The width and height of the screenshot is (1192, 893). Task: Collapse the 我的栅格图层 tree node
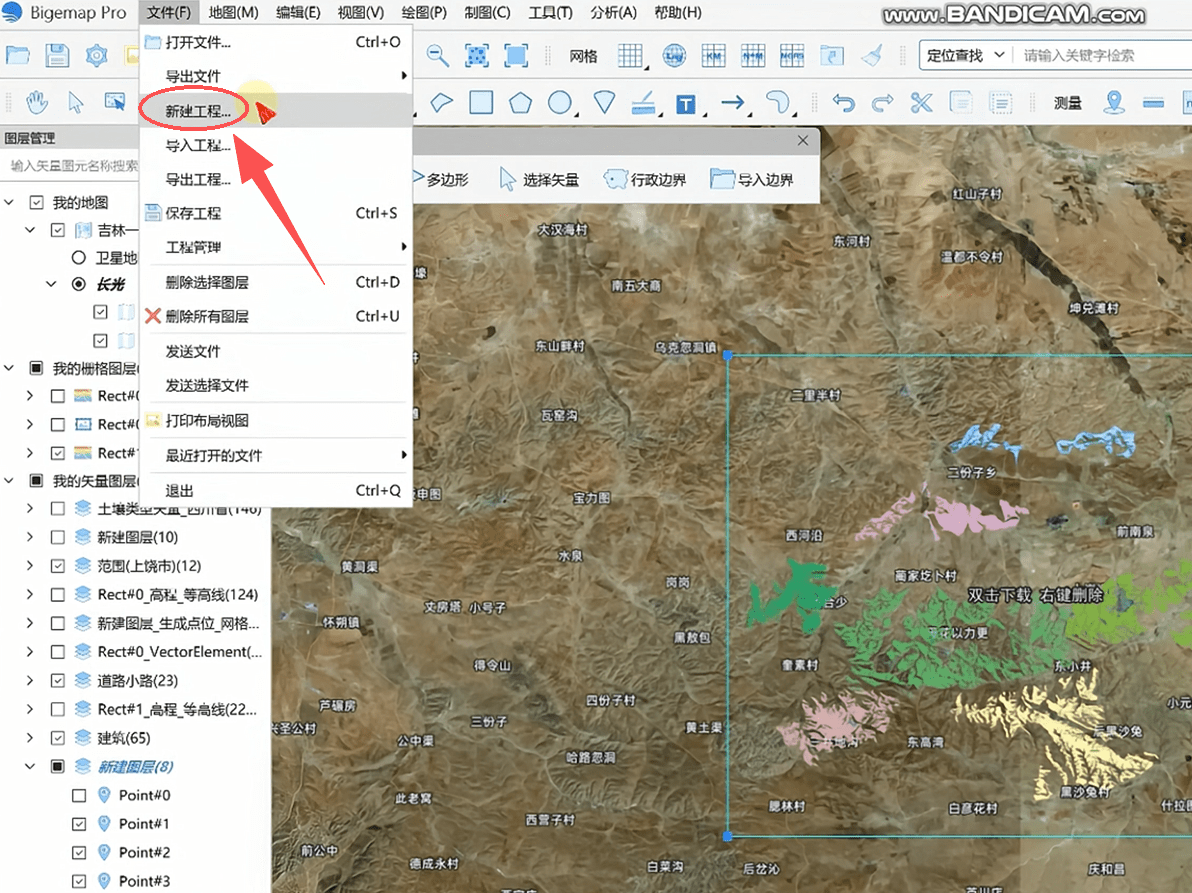pyautogui.click(x=9, y=368)
